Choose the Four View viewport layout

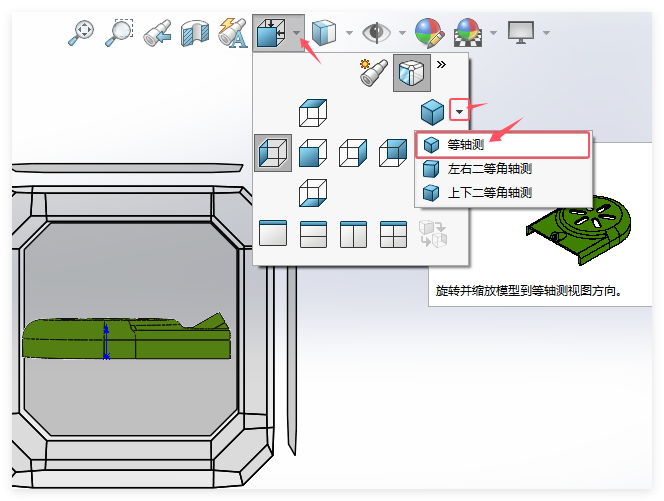click(x=393, y=234)
